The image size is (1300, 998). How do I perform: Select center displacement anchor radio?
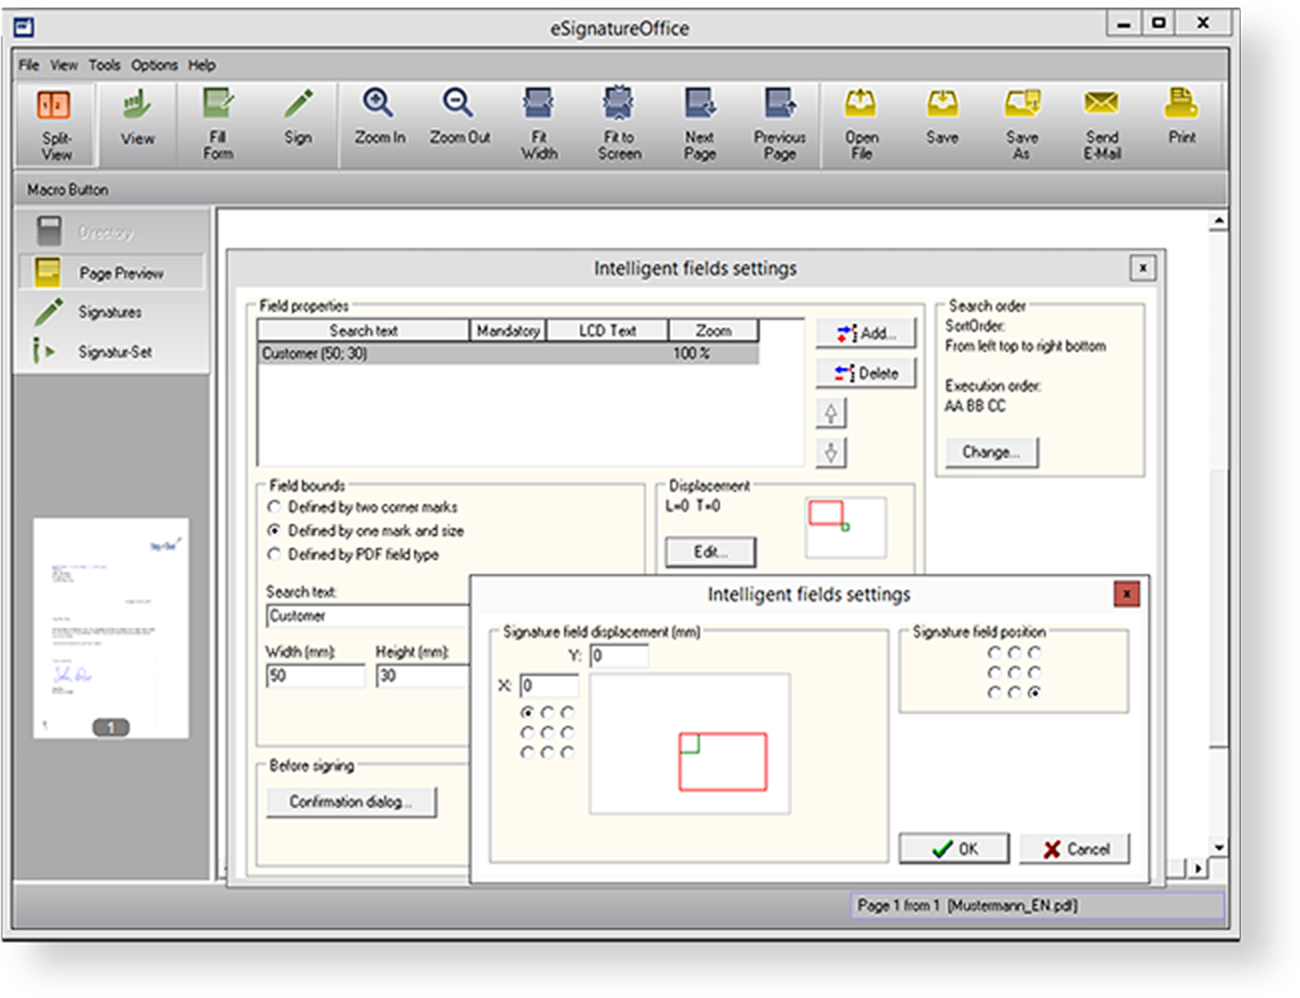point(547,733)
